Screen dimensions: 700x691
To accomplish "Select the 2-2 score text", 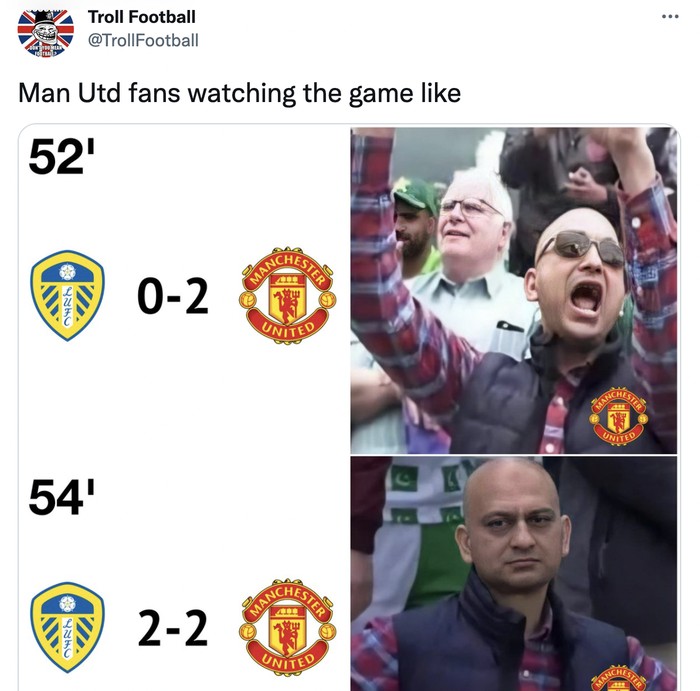I will [173, 628].
